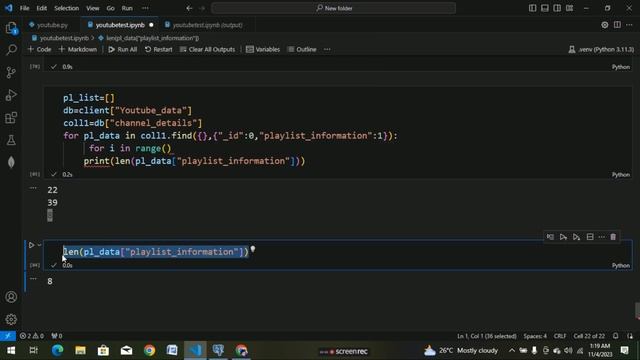Split cell using cell toolbar icon
Screen dimensions: 640x360
pyautogui.click(x=590, y=237)
